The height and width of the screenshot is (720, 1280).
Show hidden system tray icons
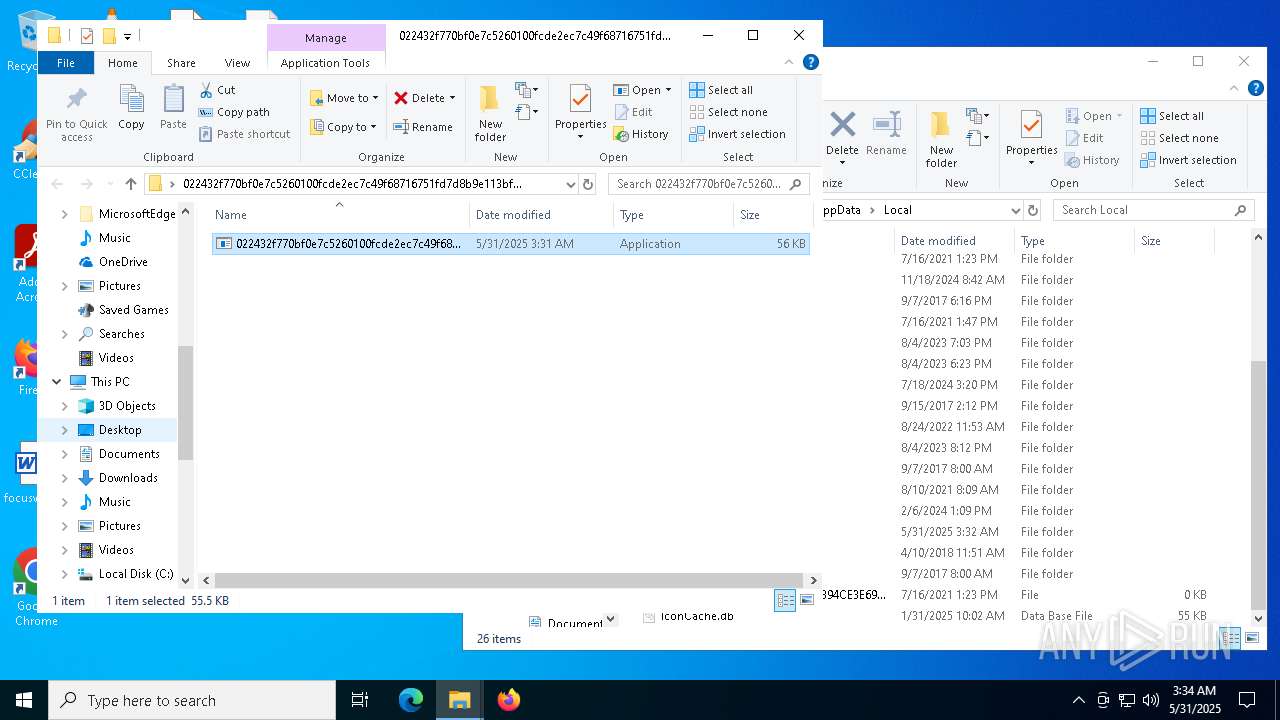[1078, 700]
